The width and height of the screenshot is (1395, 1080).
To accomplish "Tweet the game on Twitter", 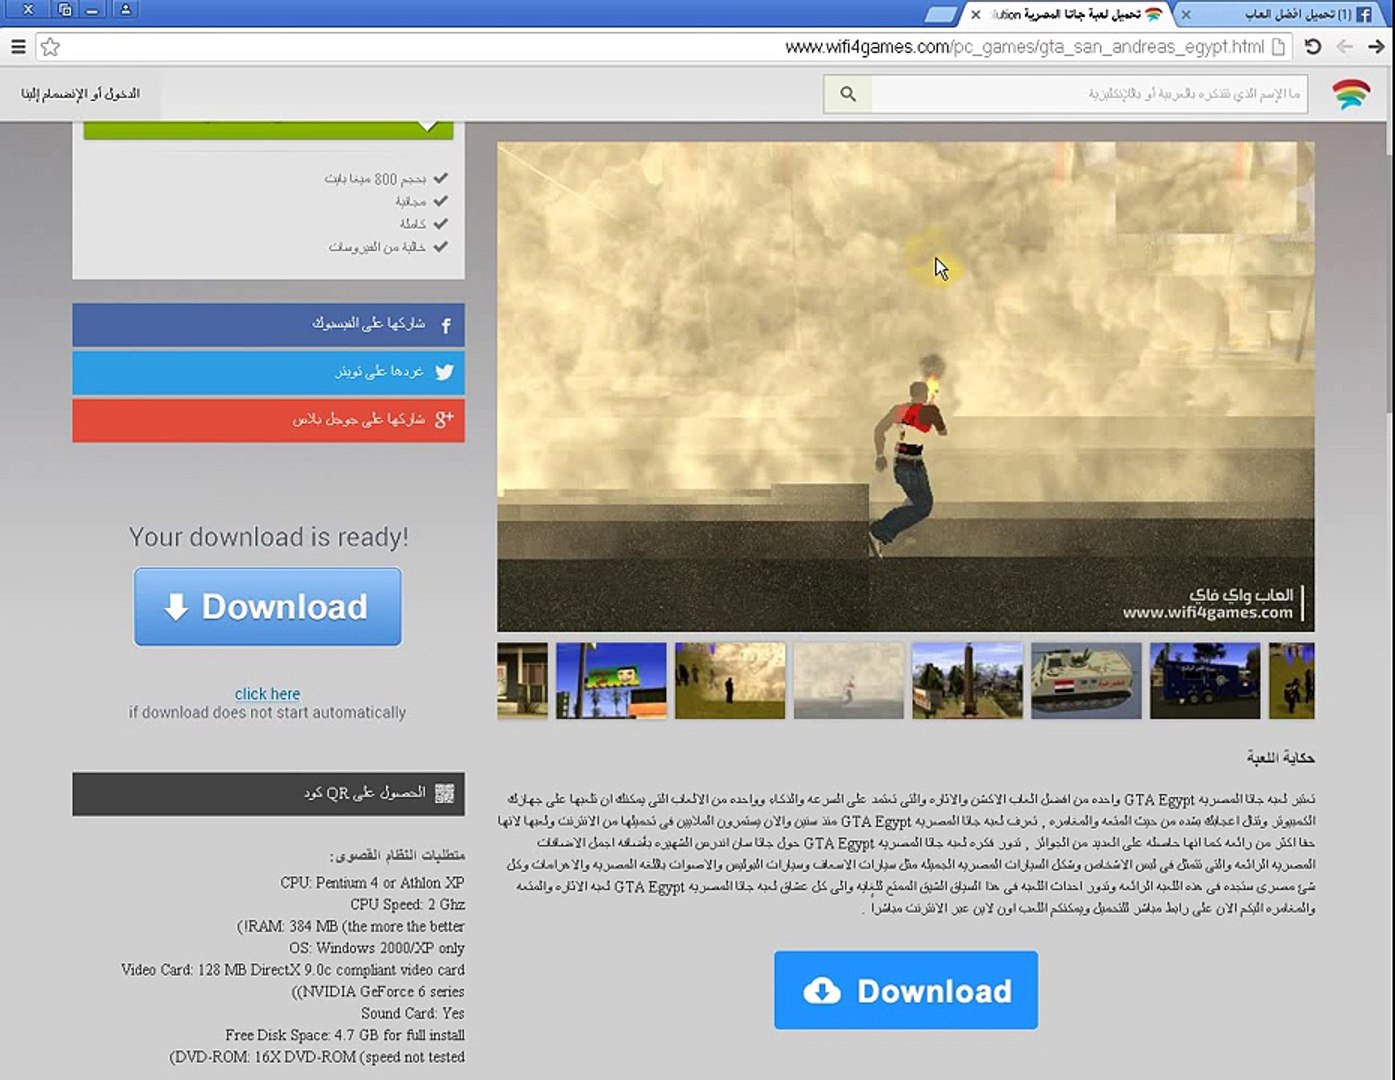I will click(x=268, y=372).
